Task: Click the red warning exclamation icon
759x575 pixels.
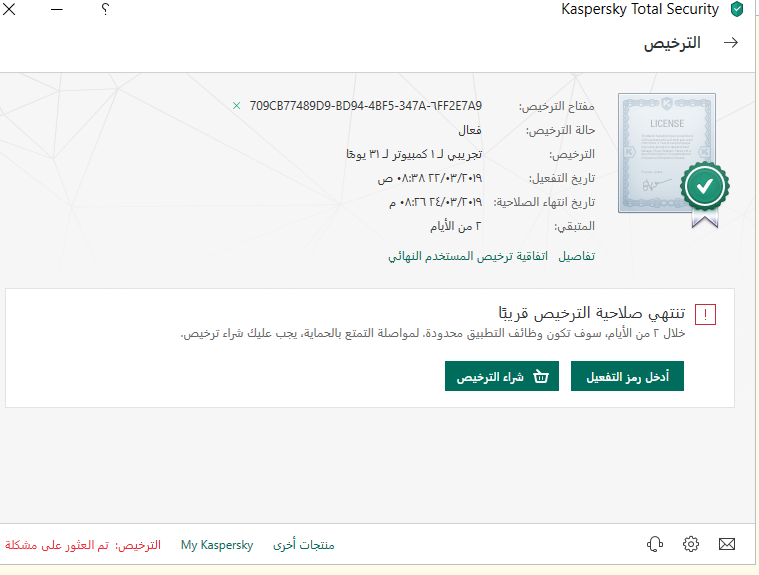Action: pos(705,315)
